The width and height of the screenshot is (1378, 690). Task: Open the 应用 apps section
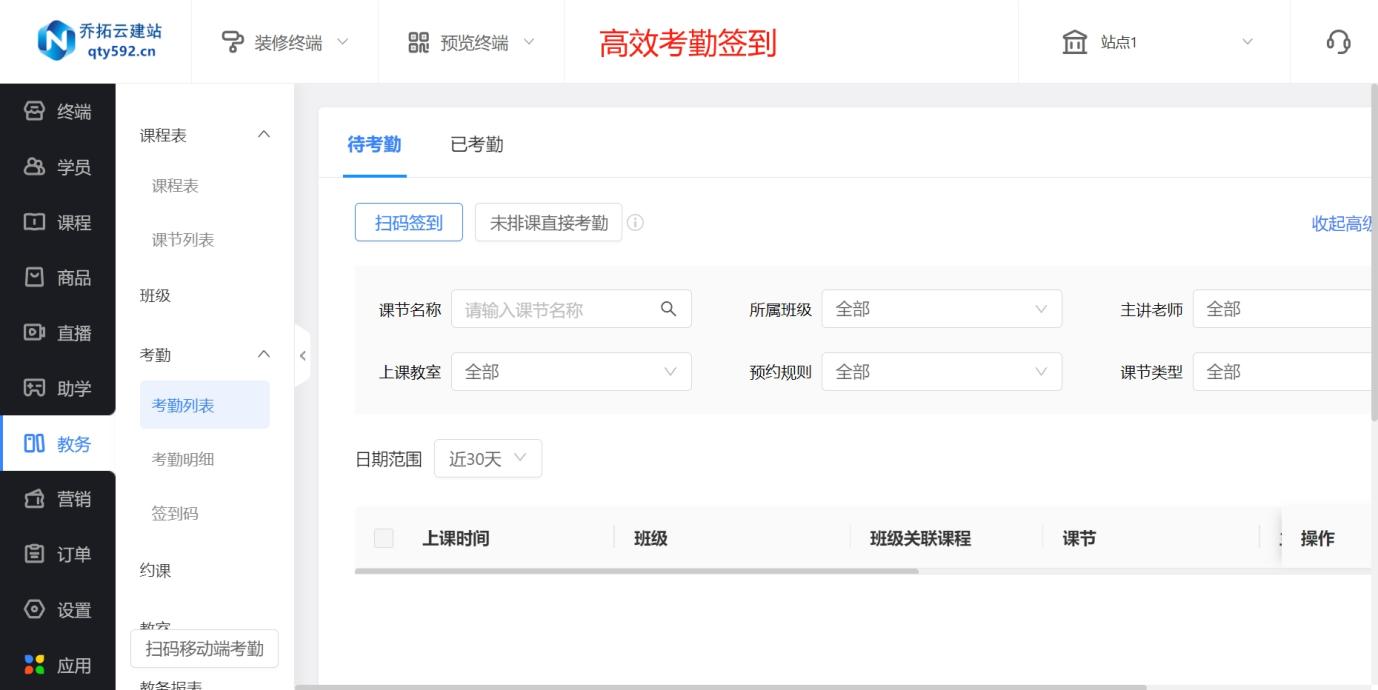(58, 665)
